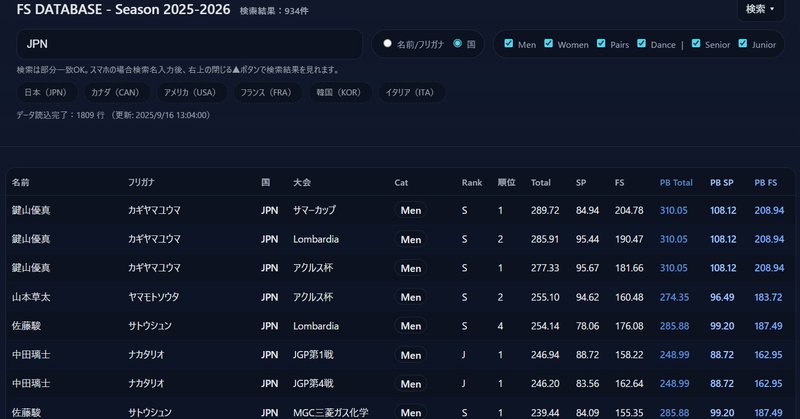Viewport: 800px width, 419px height.
Task: Sort by the 名前 column header
Action: (21, 182)
